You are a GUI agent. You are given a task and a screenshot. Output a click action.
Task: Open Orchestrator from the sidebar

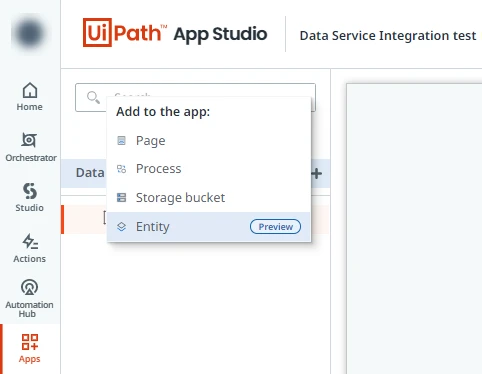[x=30, y=147]
